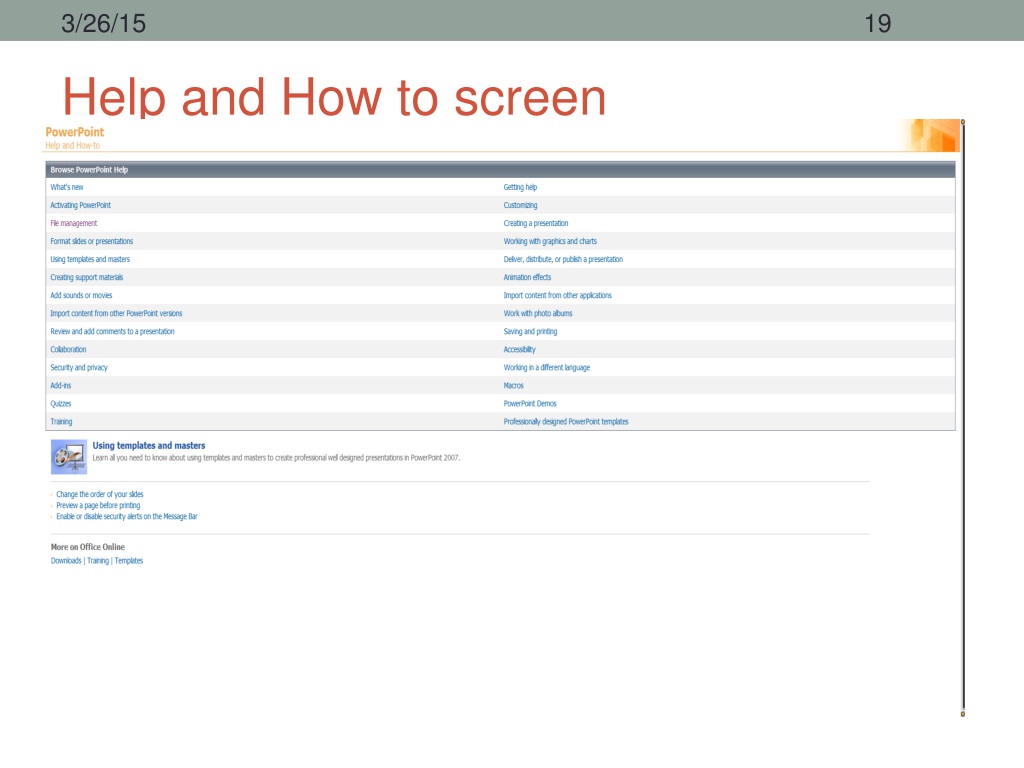Viewport: 1024px width, 768px height.
Task: Click the slide title Help and How to screen
Action: 334,97
